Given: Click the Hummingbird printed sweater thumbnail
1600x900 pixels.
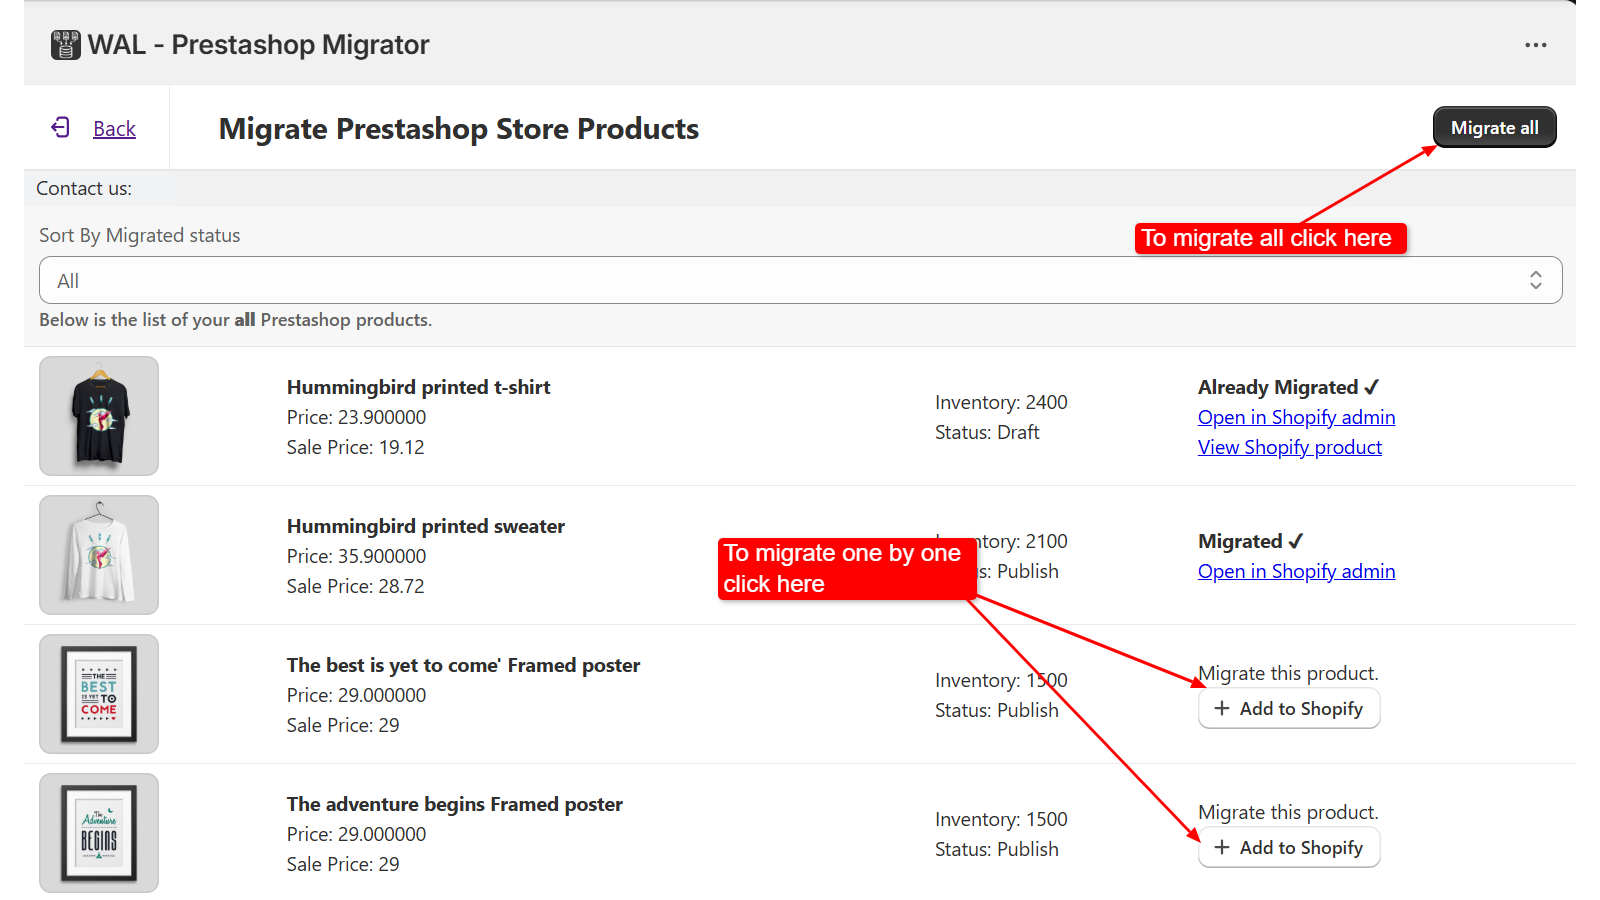Looking at the screenshot, I should pyautogui.click(x=99, y=555).
